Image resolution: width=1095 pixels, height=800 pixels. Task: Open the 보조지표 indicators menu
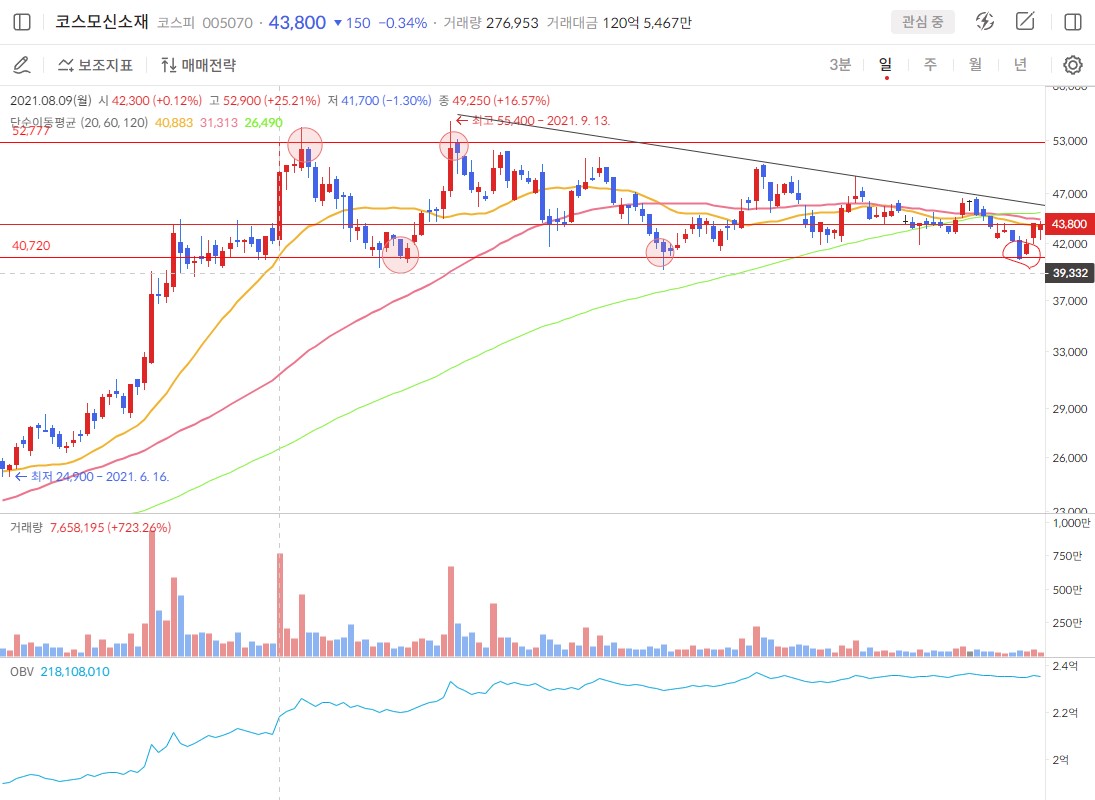coord(95,65)
